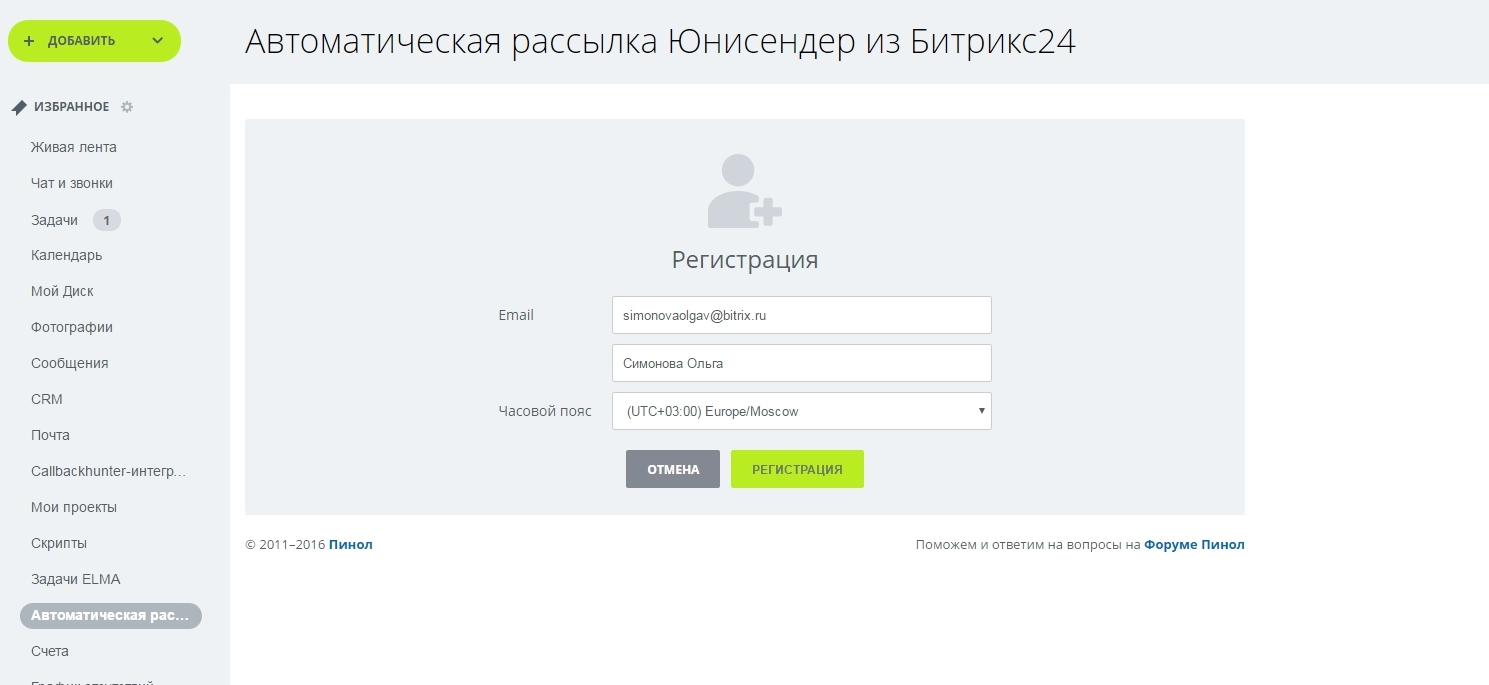Follow the Форуме Пинол link

point(1194,545)
